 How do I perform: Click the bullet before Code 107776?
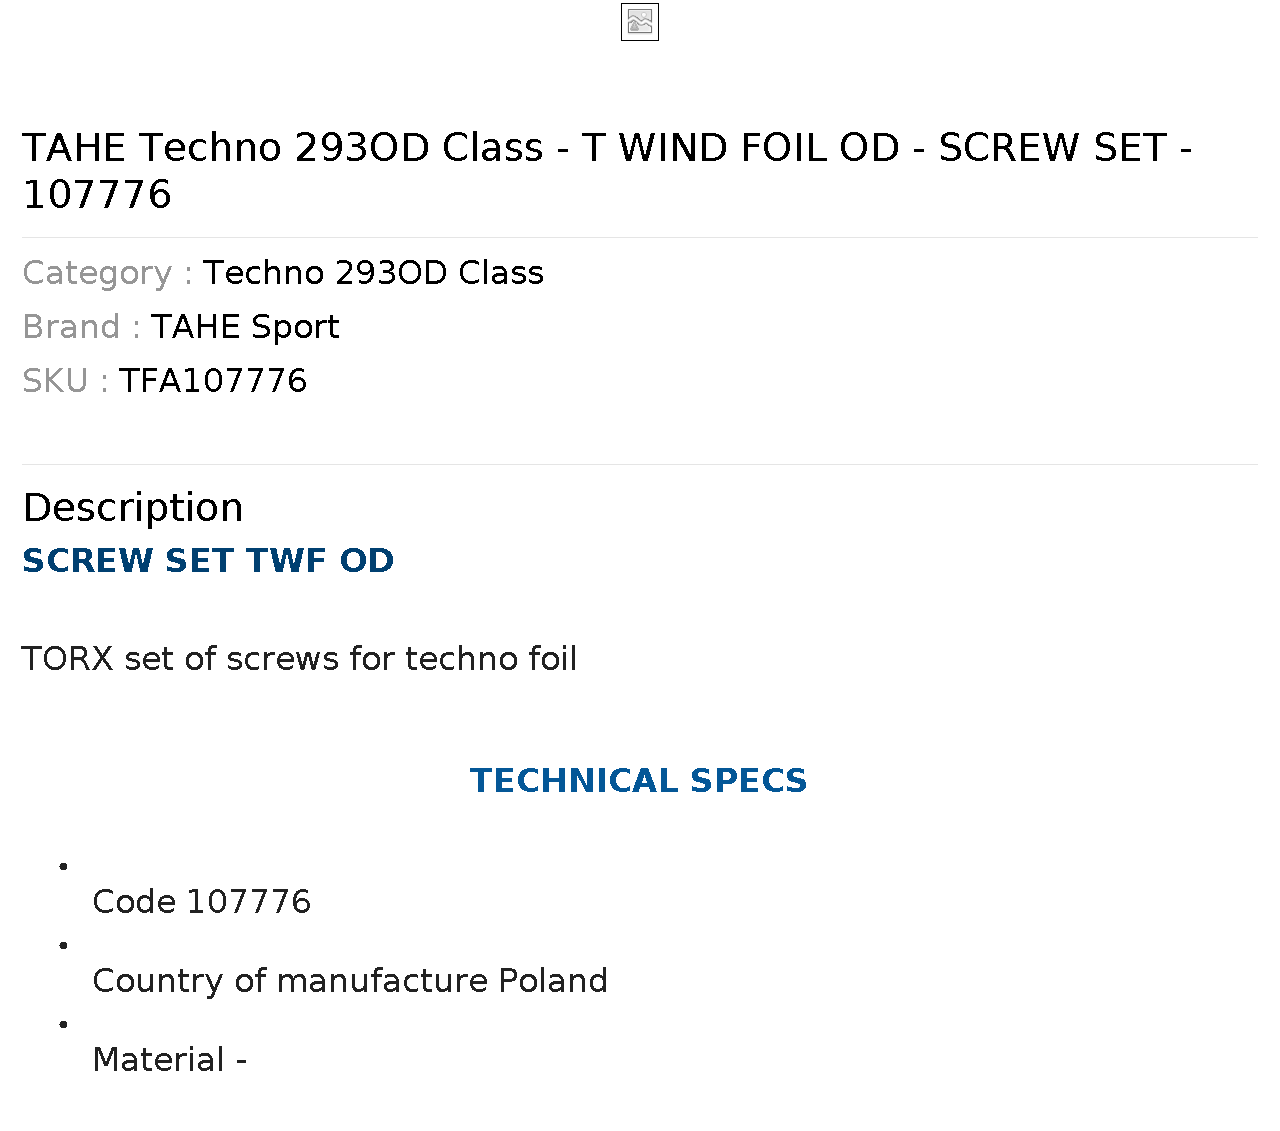63,866
